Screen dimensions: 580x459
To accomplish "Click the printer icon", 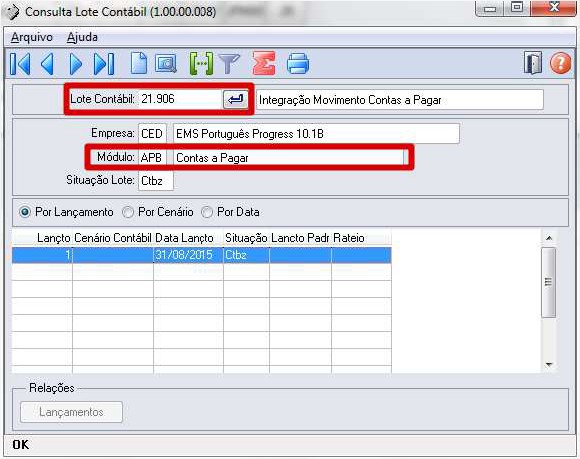I will pyautogui.click(x=298, y=63).
